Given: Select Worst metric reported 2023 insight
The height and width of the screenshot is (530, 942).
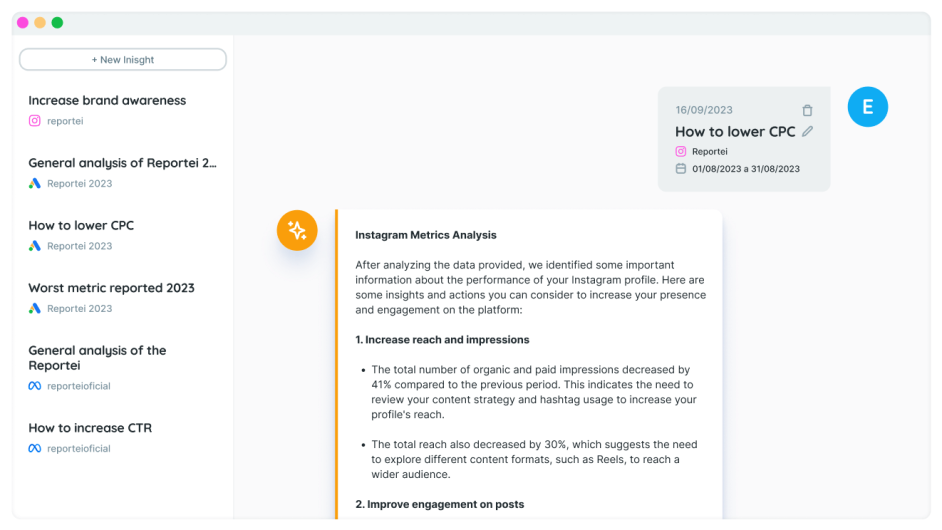Looking at the screenshot, I should tap(111, 288).
